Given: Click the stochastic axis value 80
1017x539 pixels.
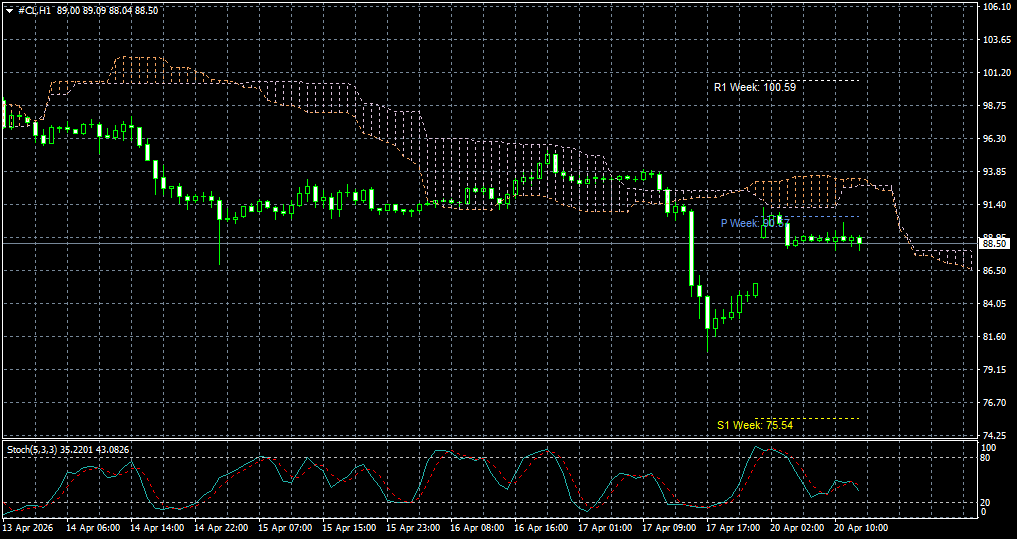Looking at the screenshot, I should 987,458.
